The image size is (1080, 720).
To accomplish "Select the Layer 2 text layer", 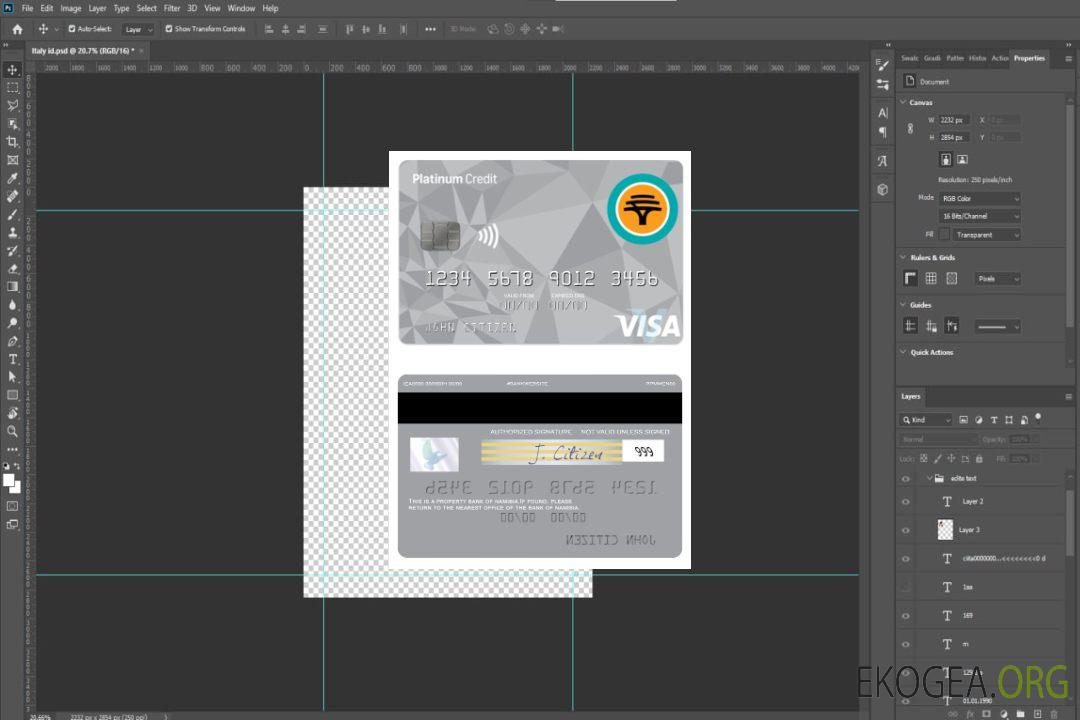I will 973,502.
